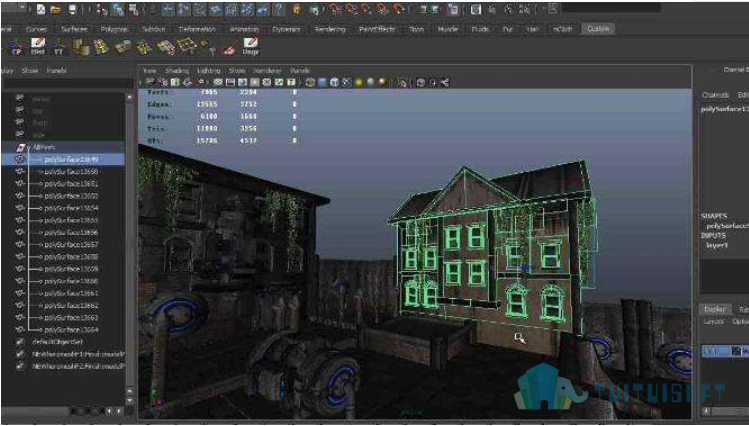Screen dimensions: 749x426
Task: Click layer1 under INPUTS
Action: pyautogui.click(x=717, y=245)
